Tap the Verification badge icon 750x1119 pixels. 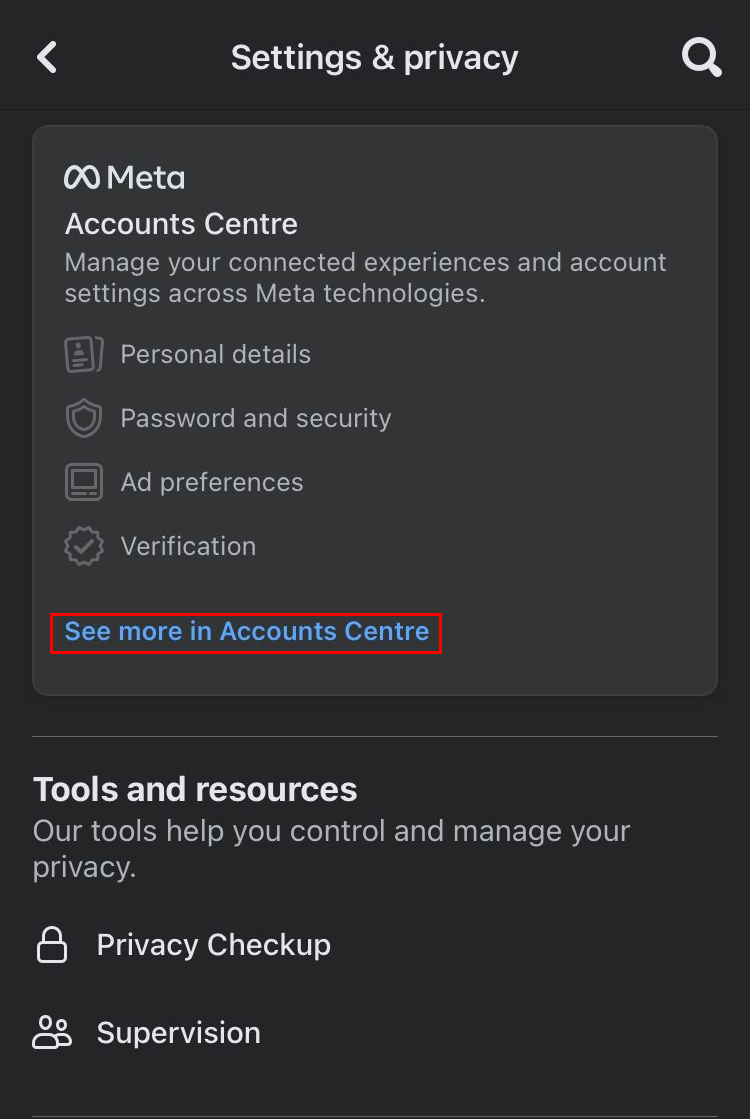pyautogui.click(x=84, y=546)
